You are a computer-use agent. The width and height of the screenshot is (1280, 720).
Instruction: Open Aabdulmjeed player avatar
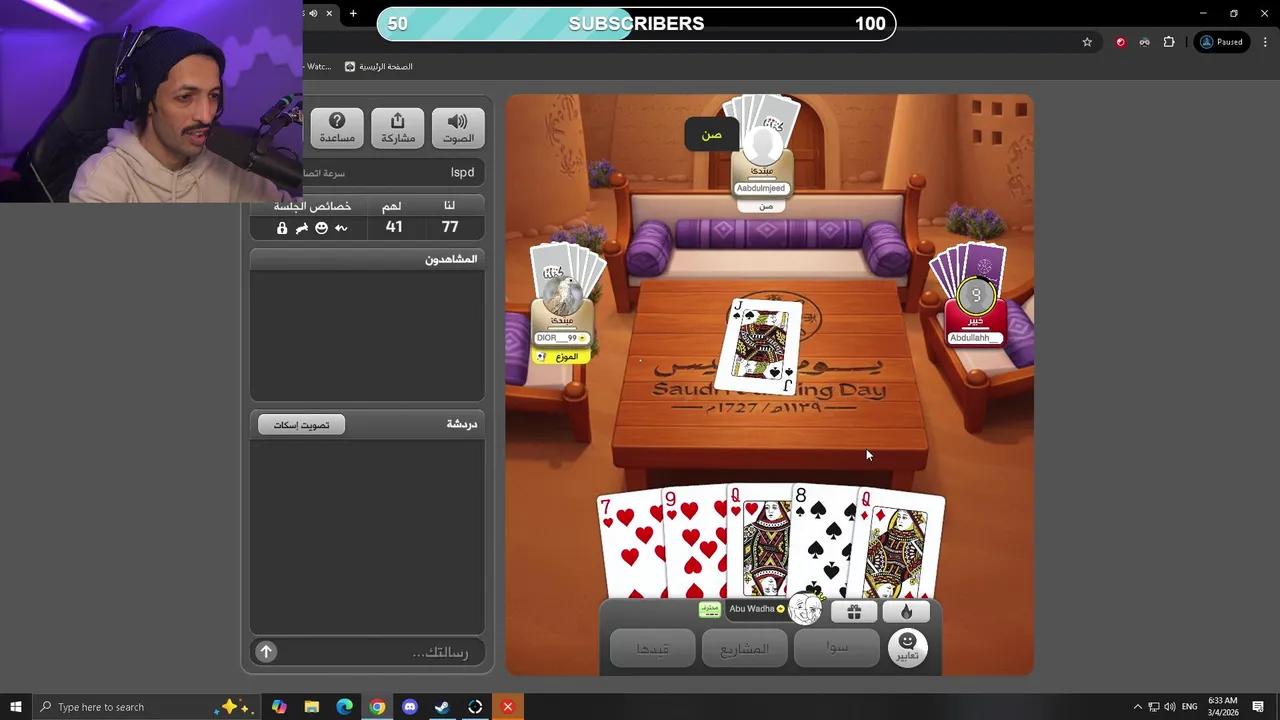point(763,147)
